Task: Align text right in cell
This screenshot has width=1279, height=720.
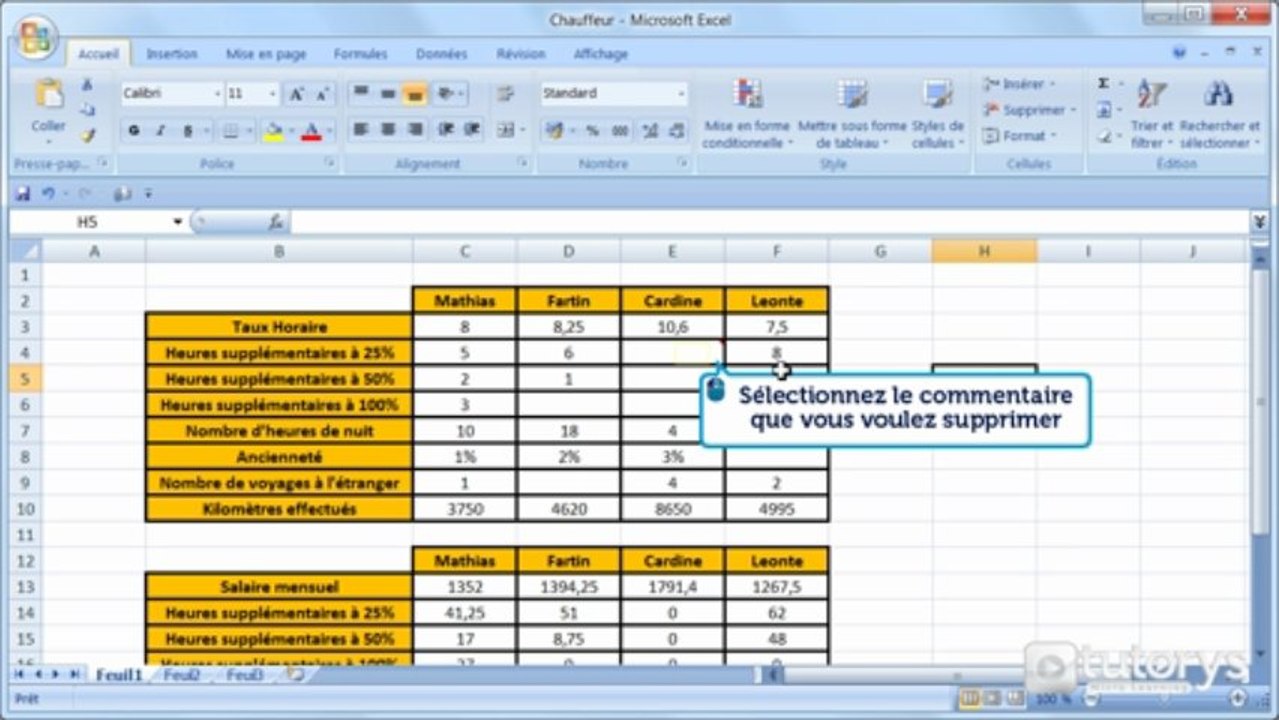Action: point(415,130)
